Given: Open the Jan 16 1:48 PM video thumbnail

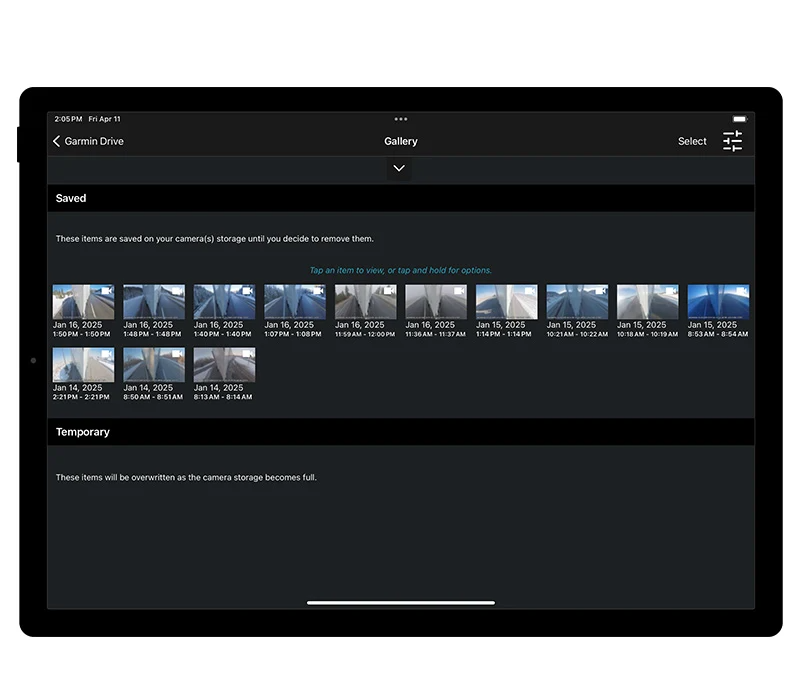Looking at the screenshot, I should pos(154,303).
